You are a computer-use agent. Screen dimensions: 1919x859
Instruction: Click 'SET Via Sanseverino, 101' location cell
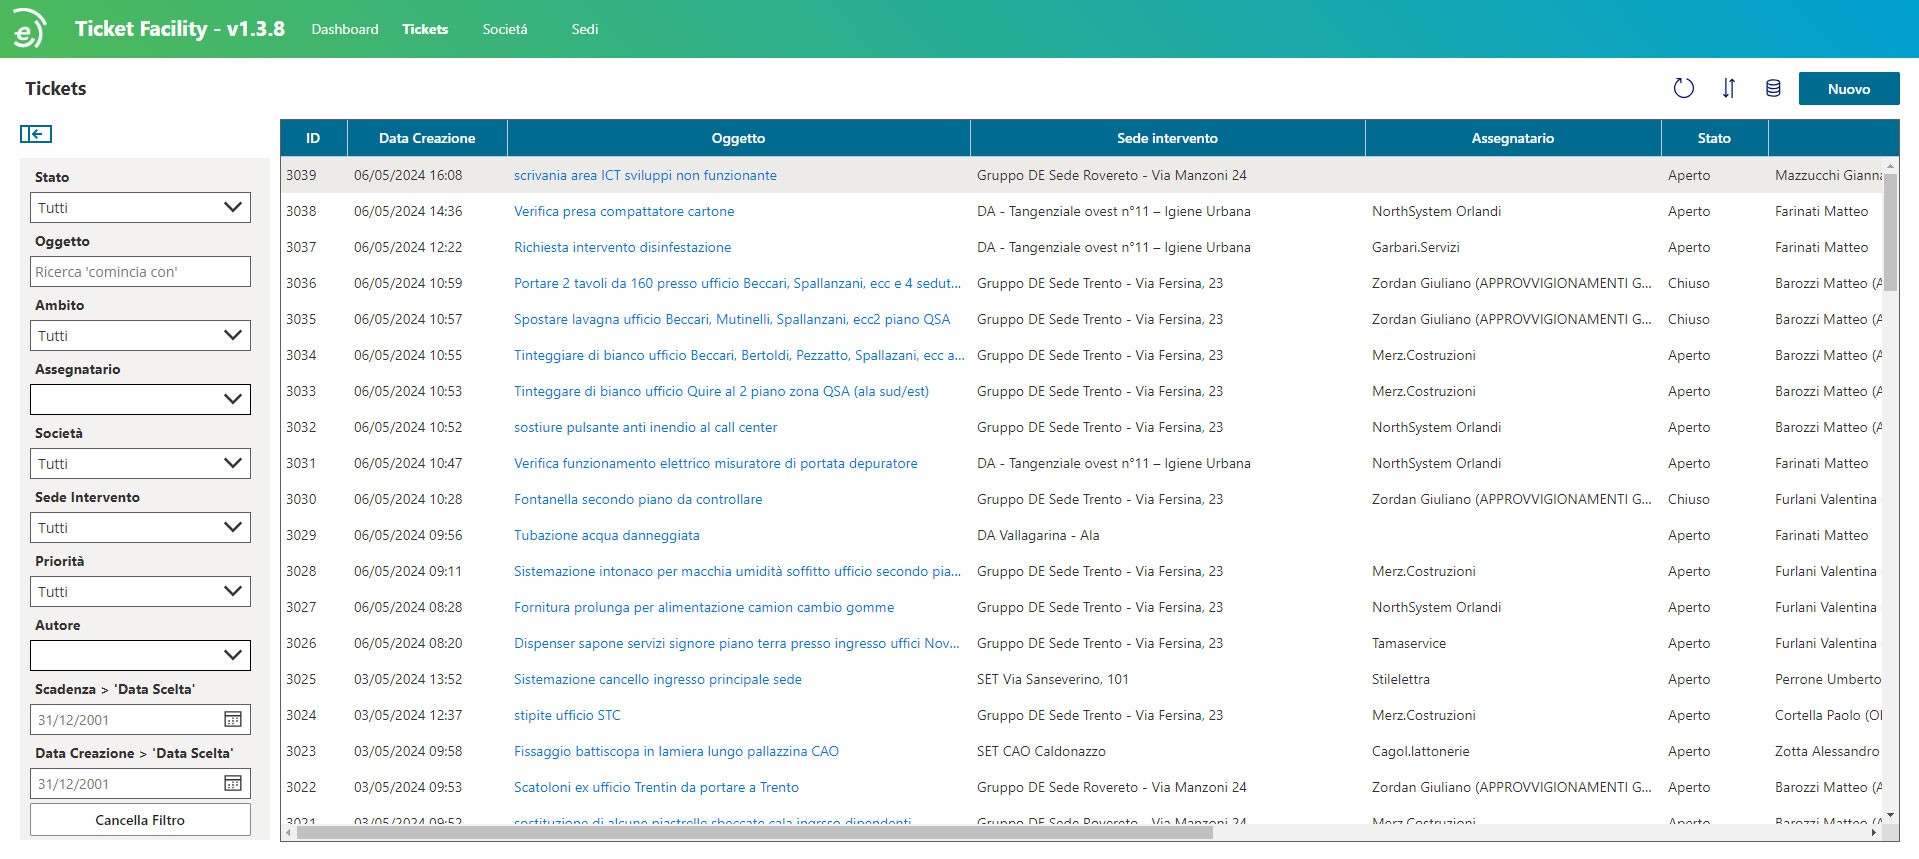(x=1053, y=679)
